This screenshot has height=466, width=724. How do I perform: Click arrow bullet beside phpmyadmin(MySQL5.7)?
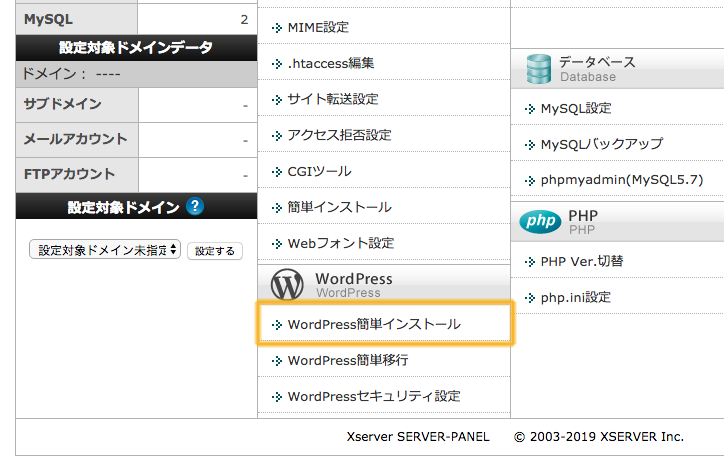tap(530, 181)
